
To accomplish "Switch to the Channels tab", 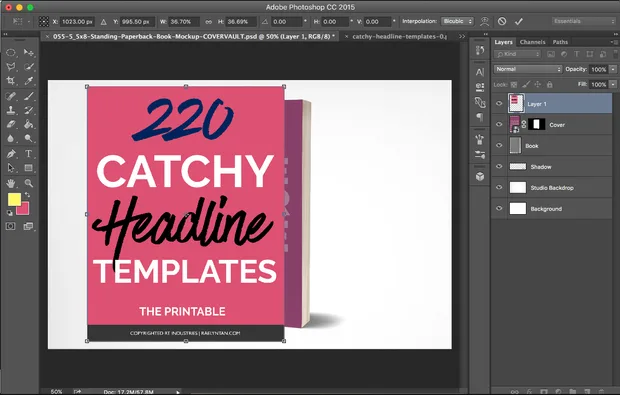I will [x=532, y=42].
